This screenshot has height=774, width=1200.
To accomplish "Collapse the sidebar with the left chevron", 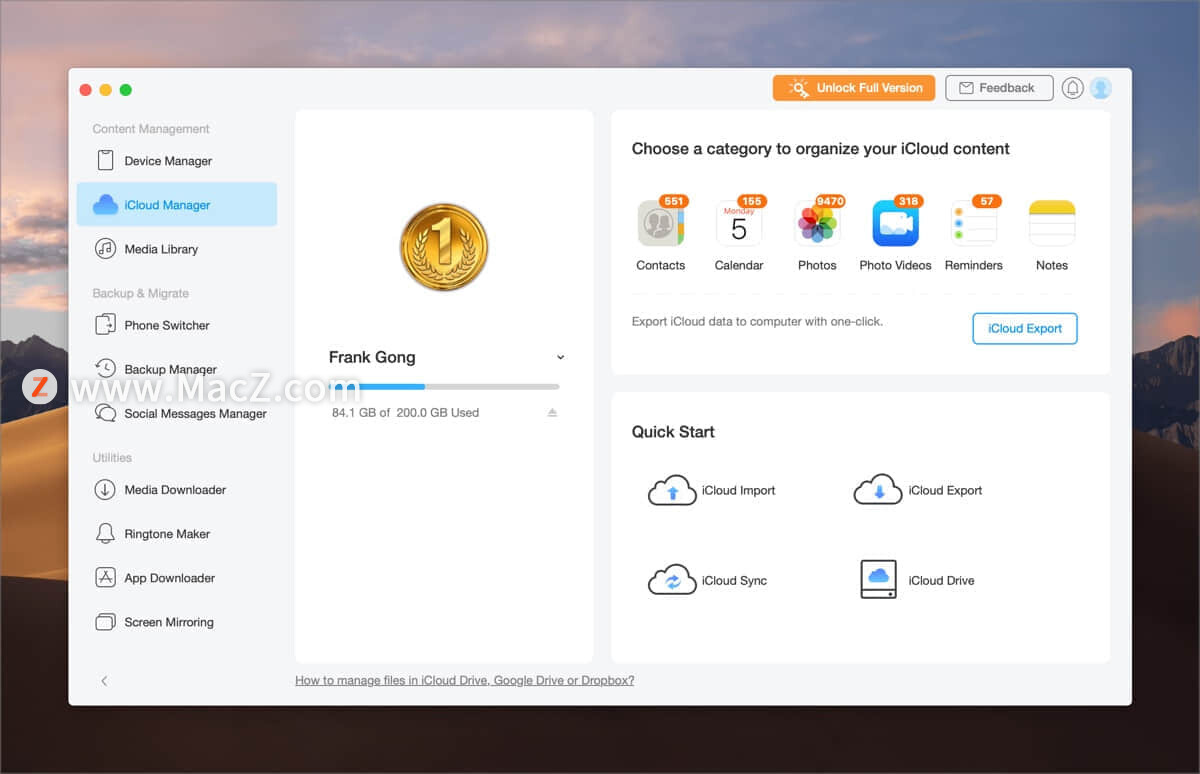I will (104, 681).
